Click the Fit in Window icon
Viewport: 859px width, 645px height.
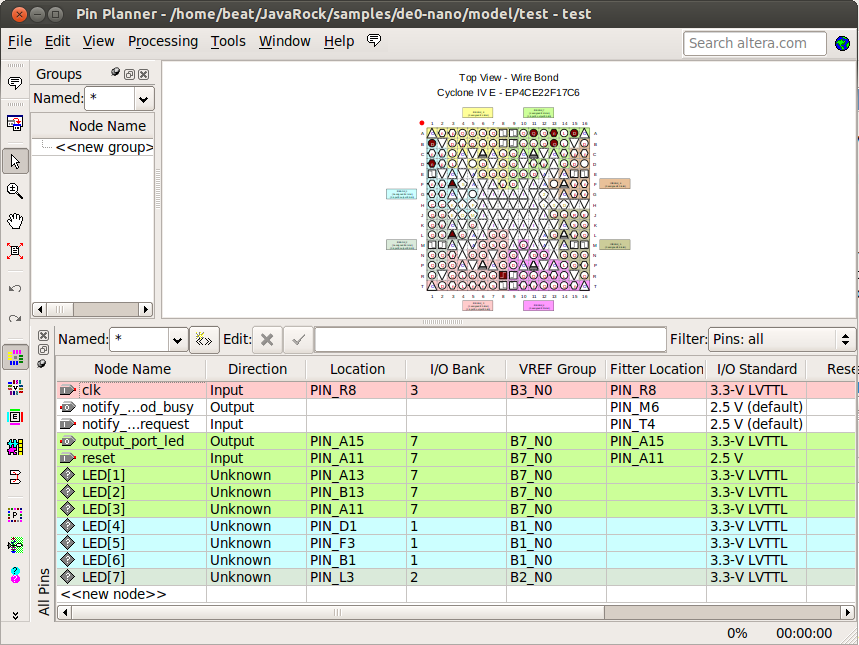tap(15, 251)
